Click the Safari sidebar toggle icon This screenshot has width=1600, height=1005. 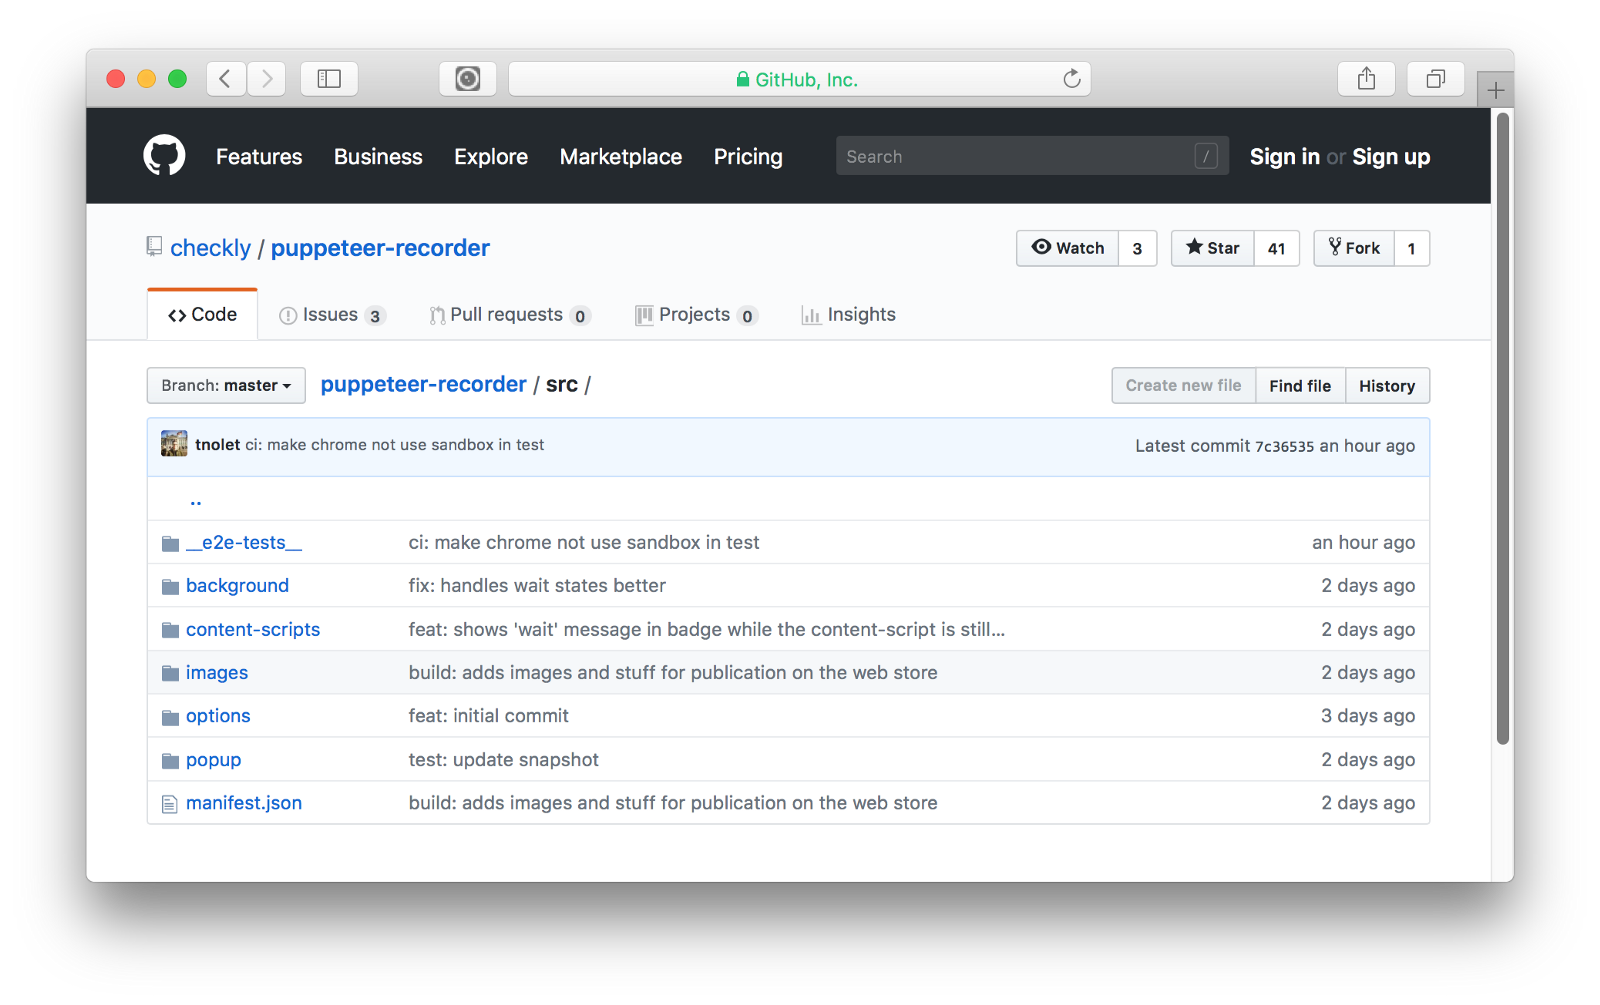(329, 79)
